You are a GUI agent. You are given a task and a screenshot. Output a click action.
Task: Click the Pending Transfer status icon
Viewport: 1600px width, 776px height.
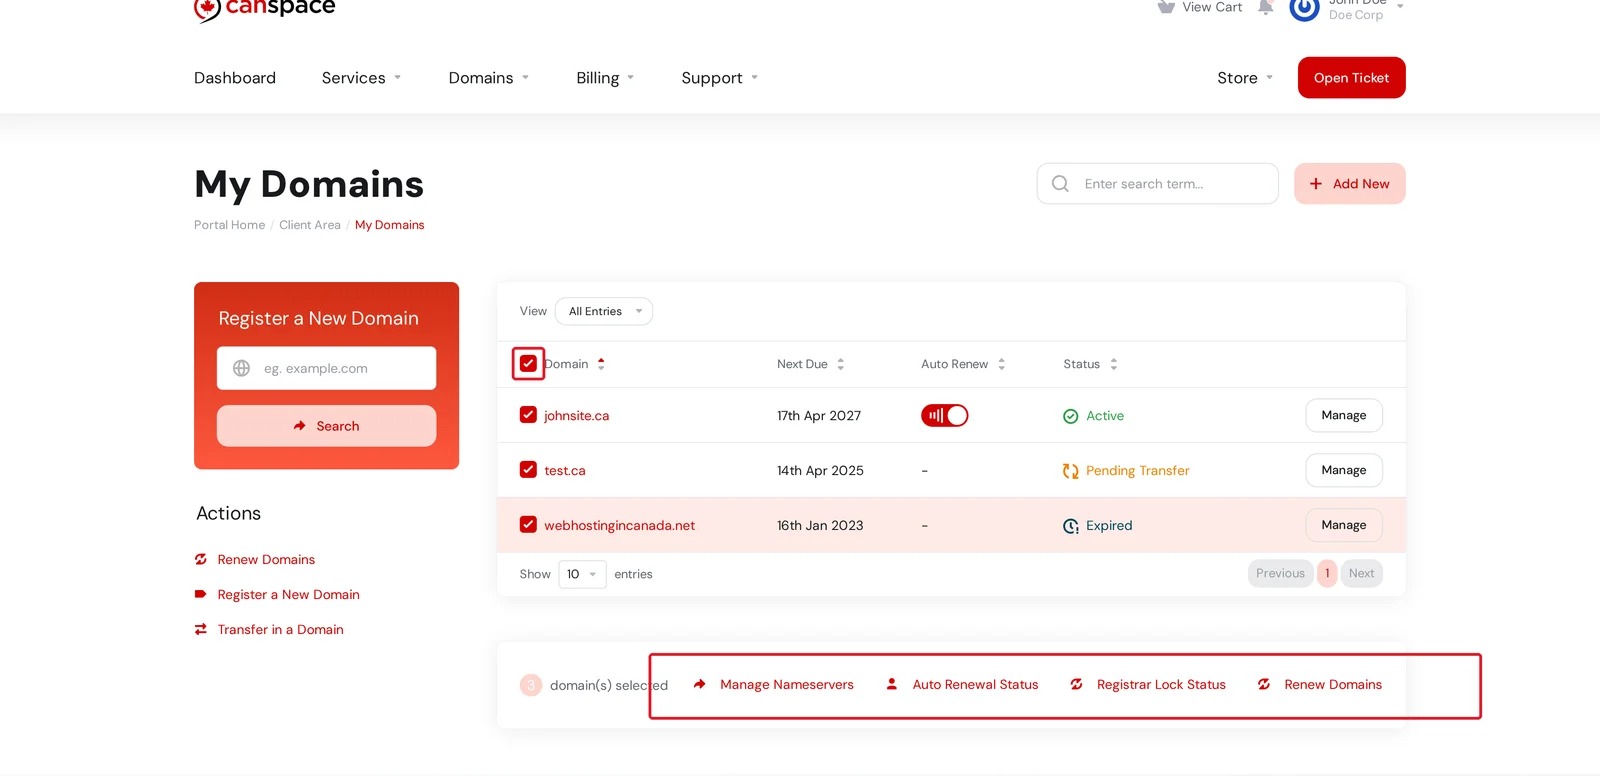(x=1071, y=471)
